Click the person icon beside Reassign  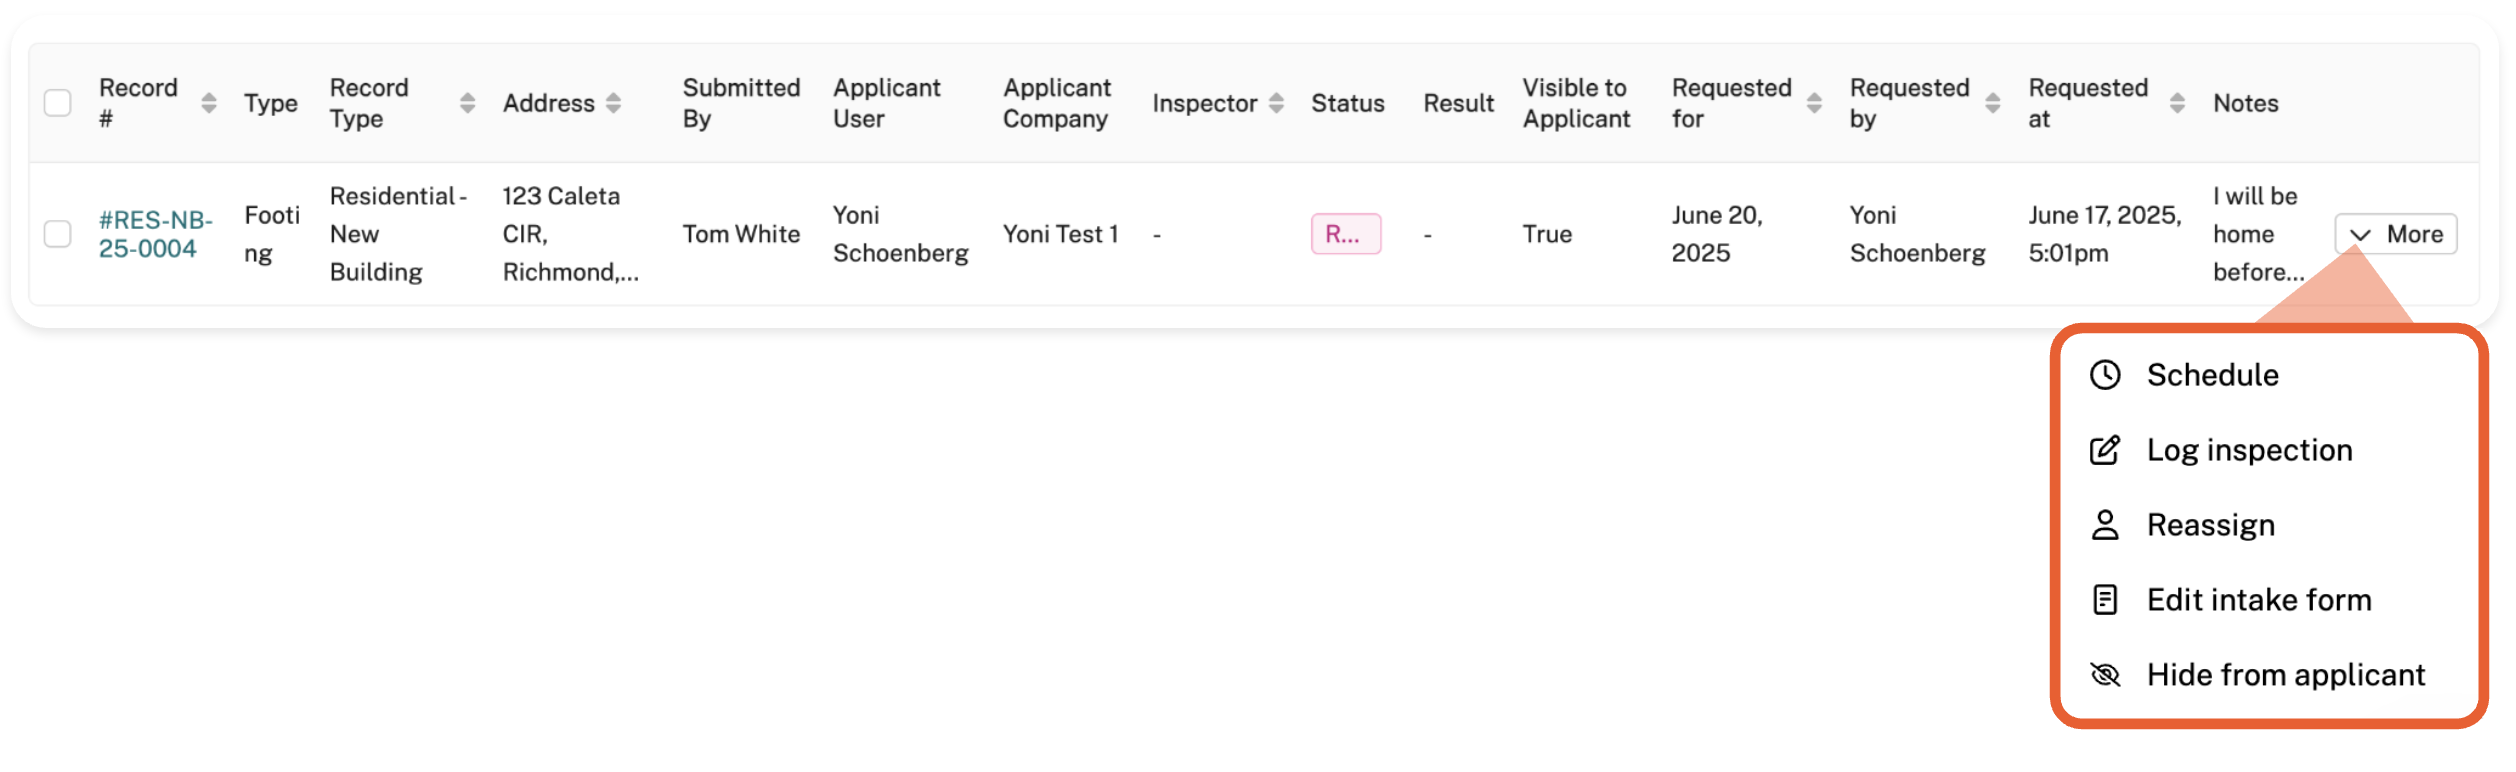pos(2105,525)
